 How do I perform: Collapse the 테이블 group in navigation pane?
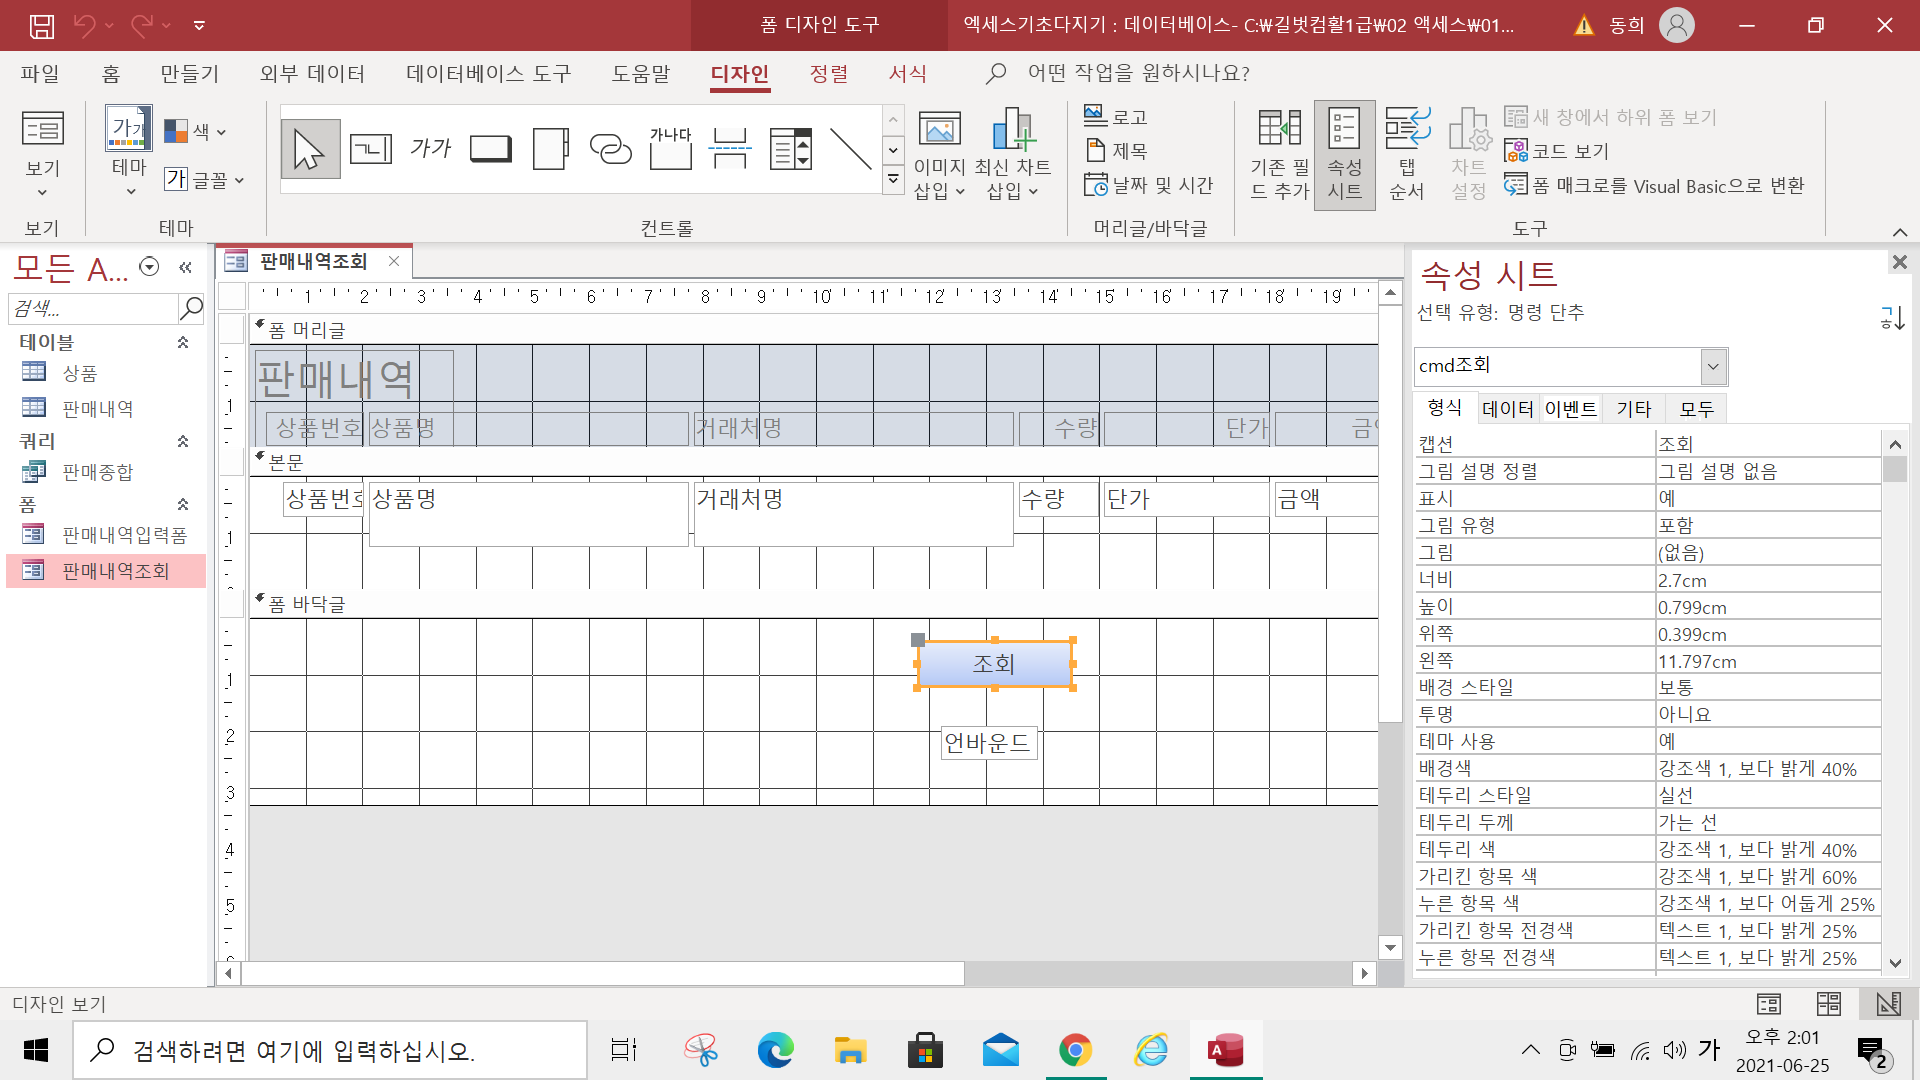(183, 342)
